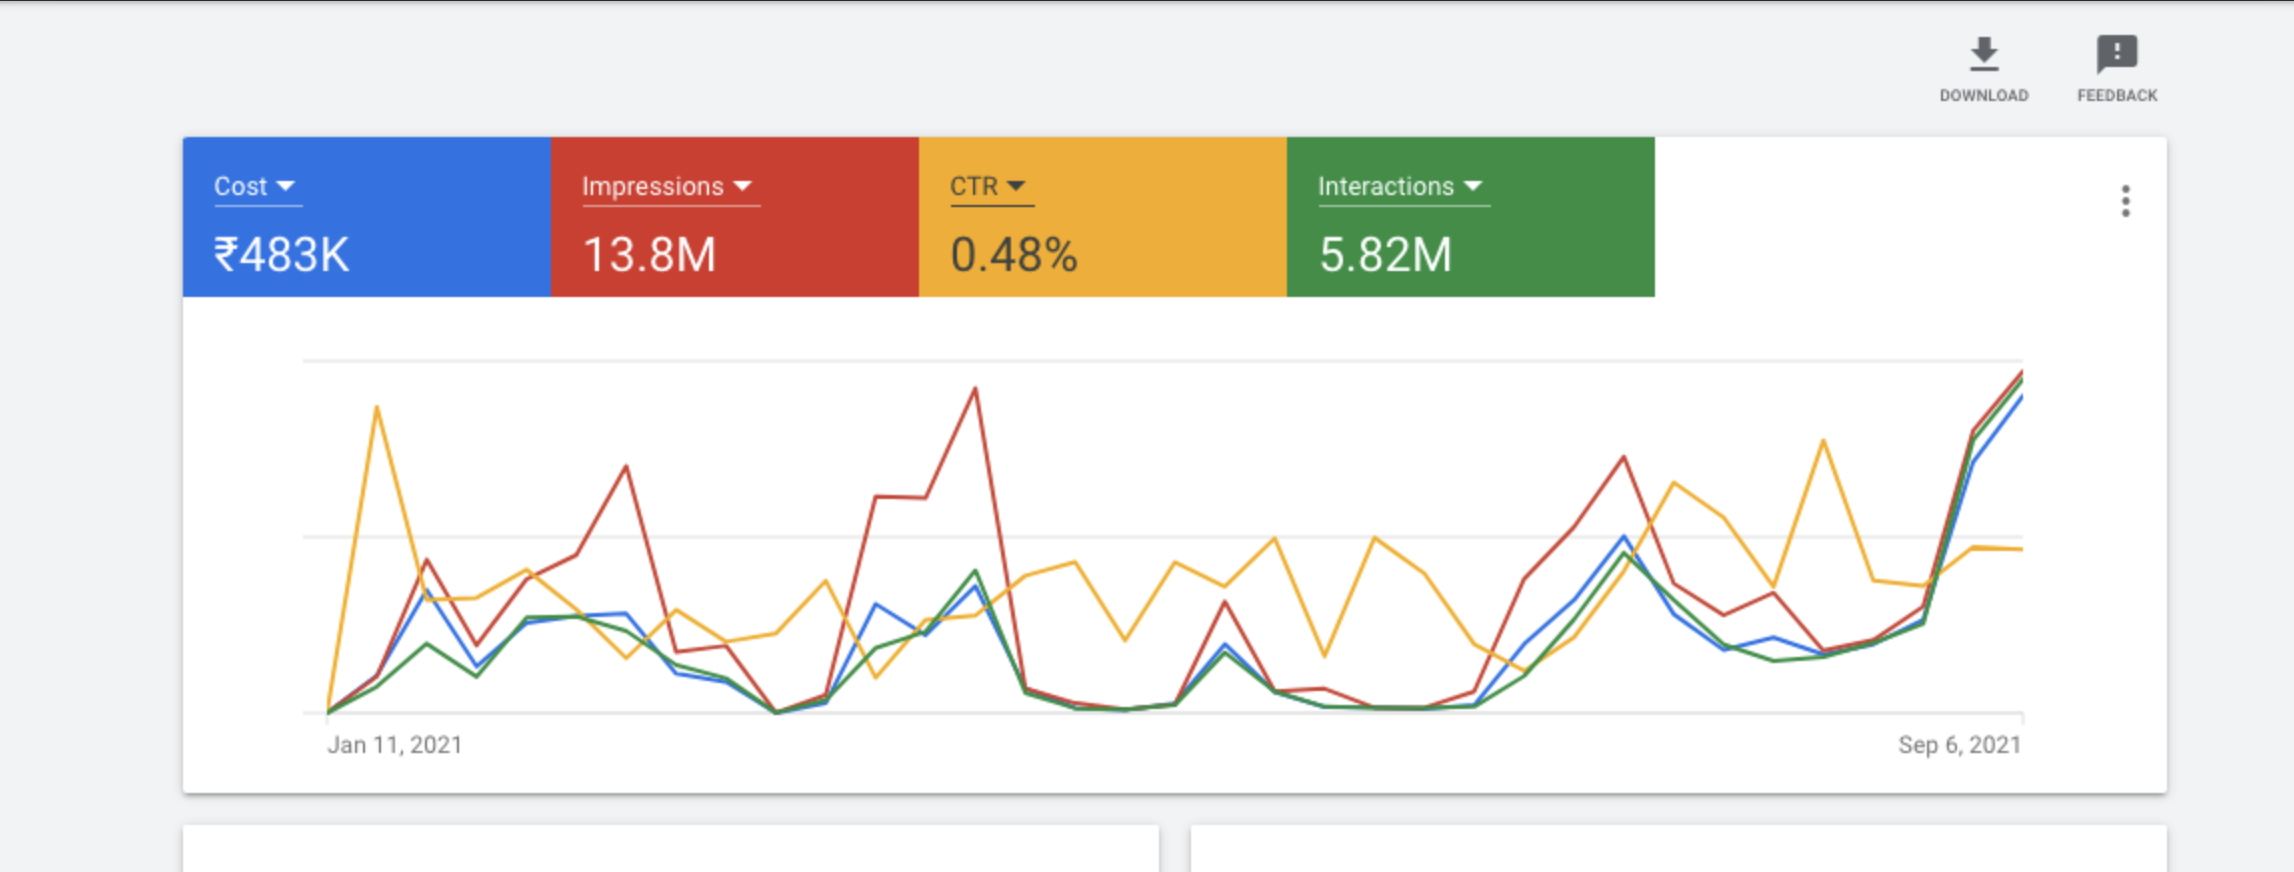Click the DOWNLOAD text label
2294x872 pixels.
1983,96
